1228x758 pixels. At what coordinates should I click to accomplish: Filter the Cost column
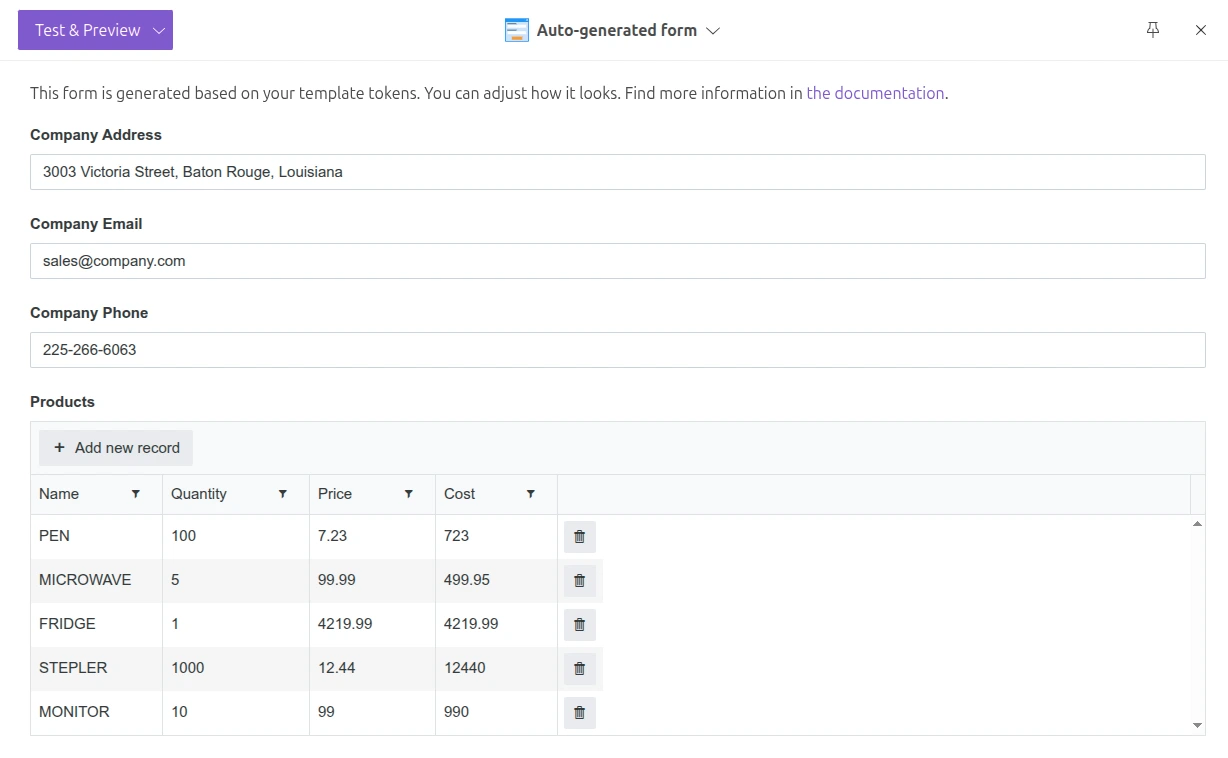531,494
